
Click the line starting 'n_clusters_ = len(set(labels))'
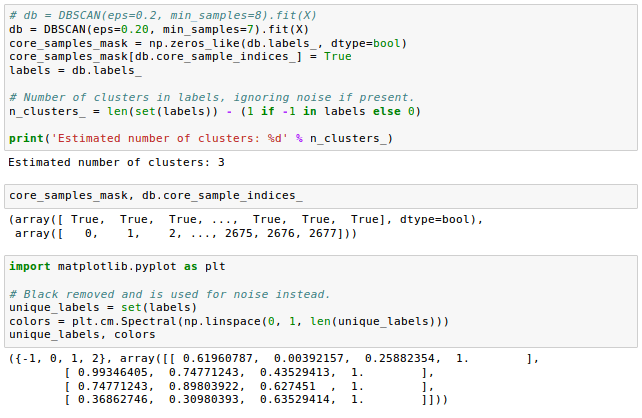point(215,111)
